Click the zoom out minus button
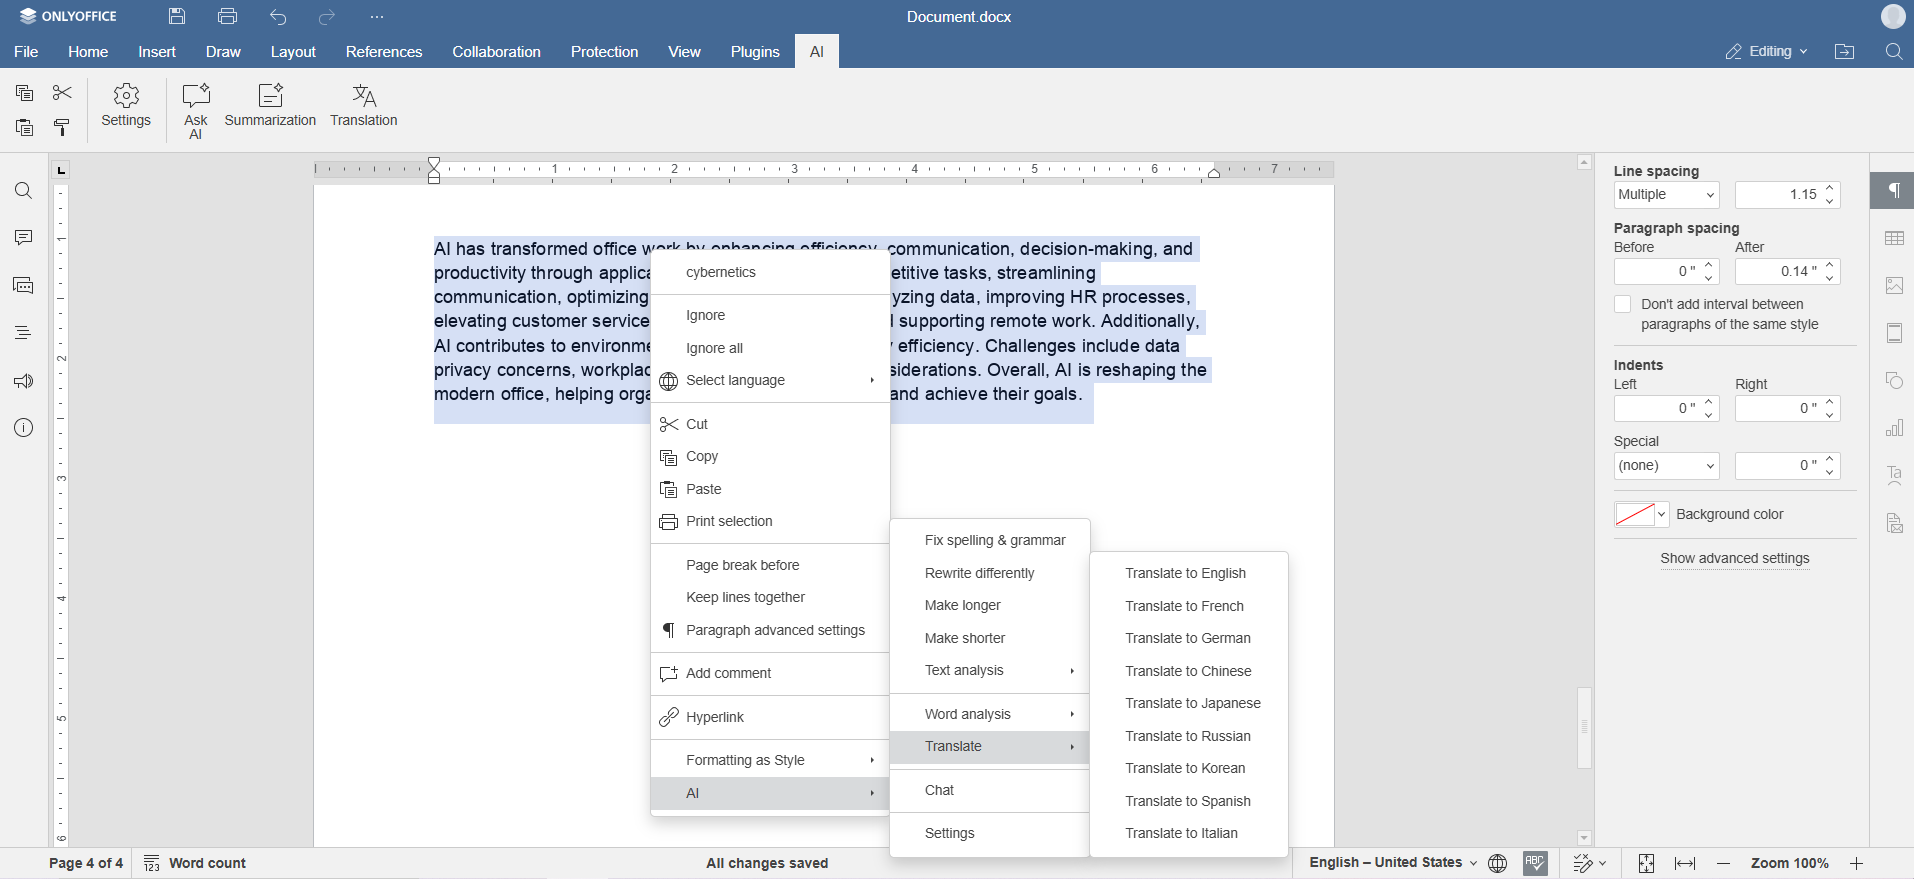Viewport: 1914px width, 879px height. coord(1723,863)
